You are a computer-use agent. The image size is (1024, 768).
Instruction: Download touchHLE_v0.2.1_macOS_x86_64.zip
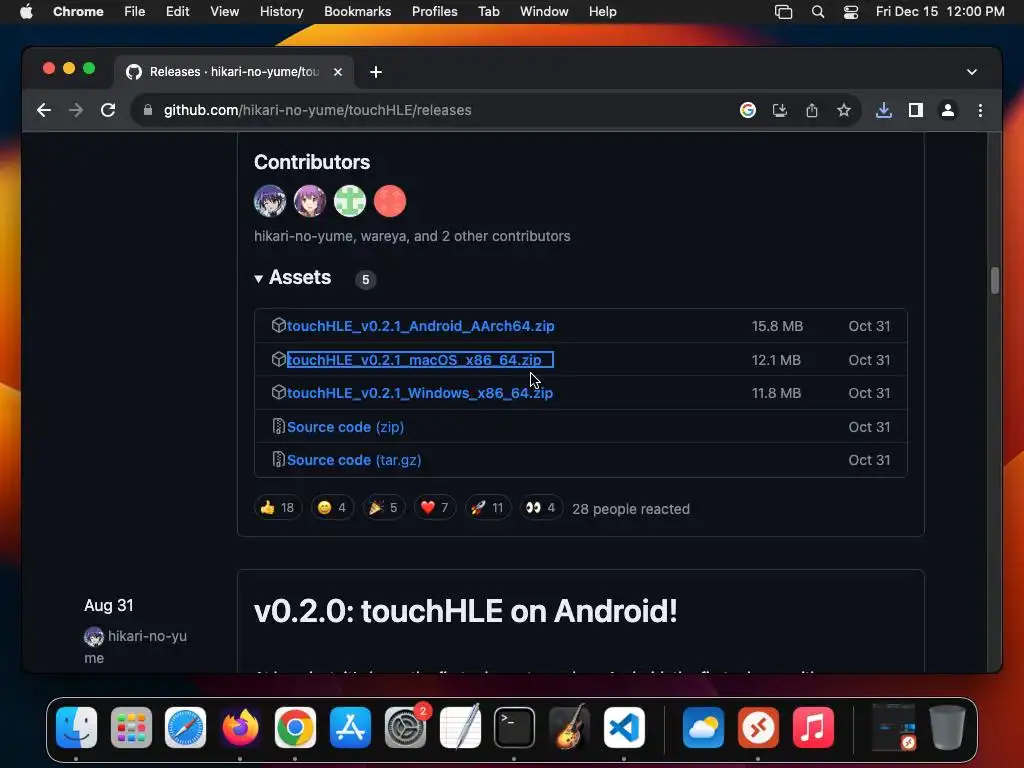[421, 360]
